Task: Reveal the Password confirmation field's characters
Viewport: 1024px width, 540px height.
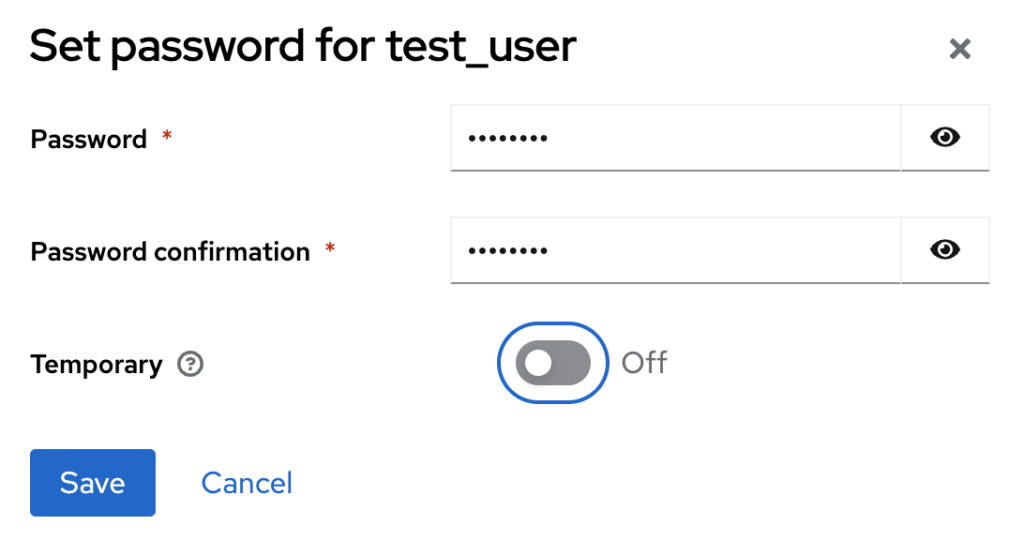Action: click(x=945, y=250)
